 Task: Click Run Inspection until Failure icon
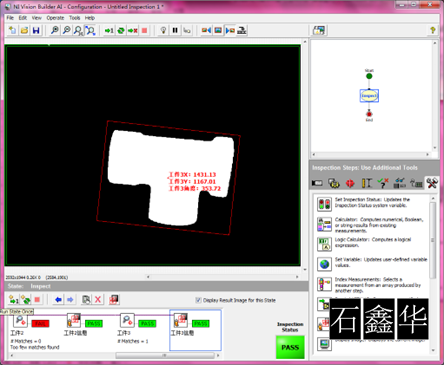click(133, 30)
